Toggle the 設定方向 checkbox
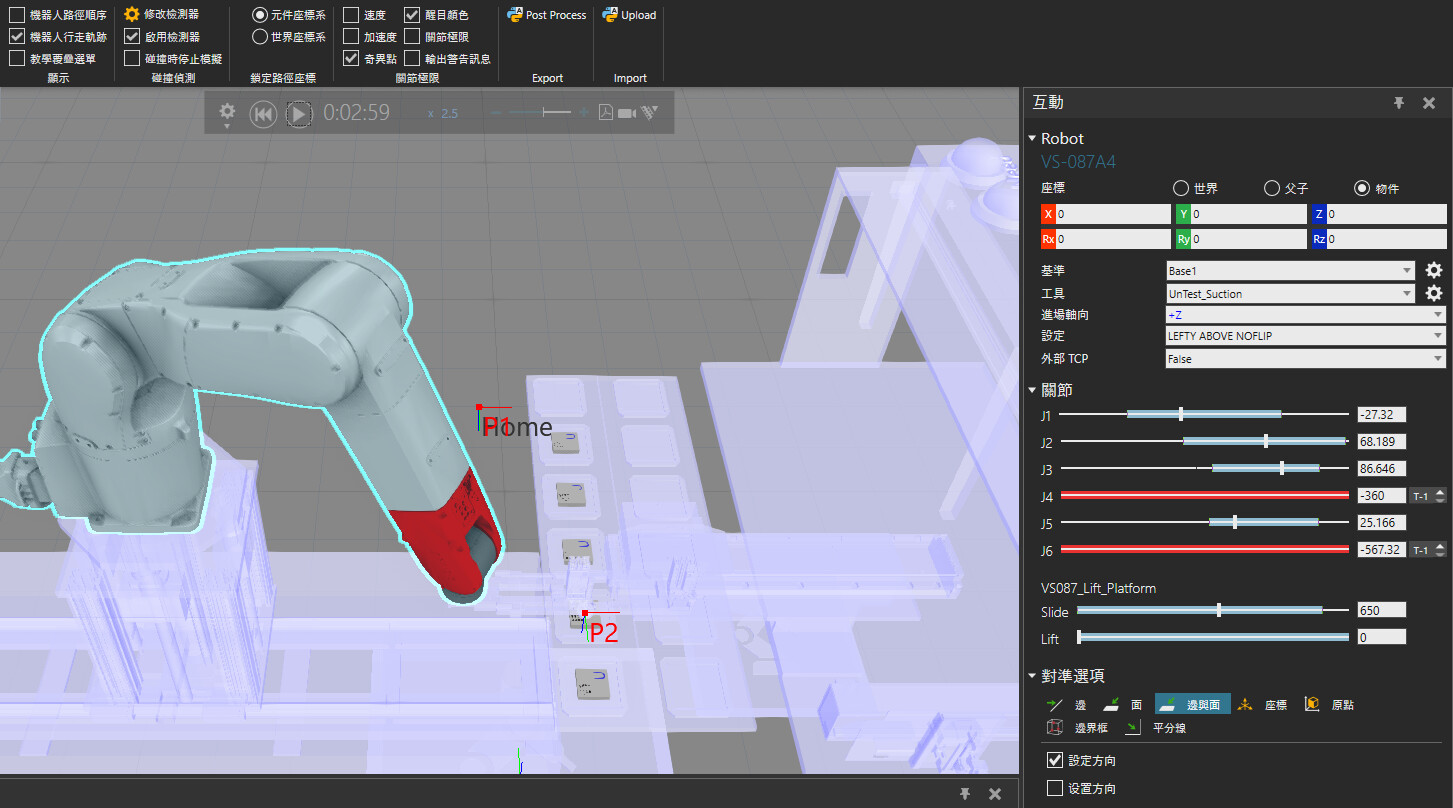This screenshot has height=808, width=1453. 1054,761
